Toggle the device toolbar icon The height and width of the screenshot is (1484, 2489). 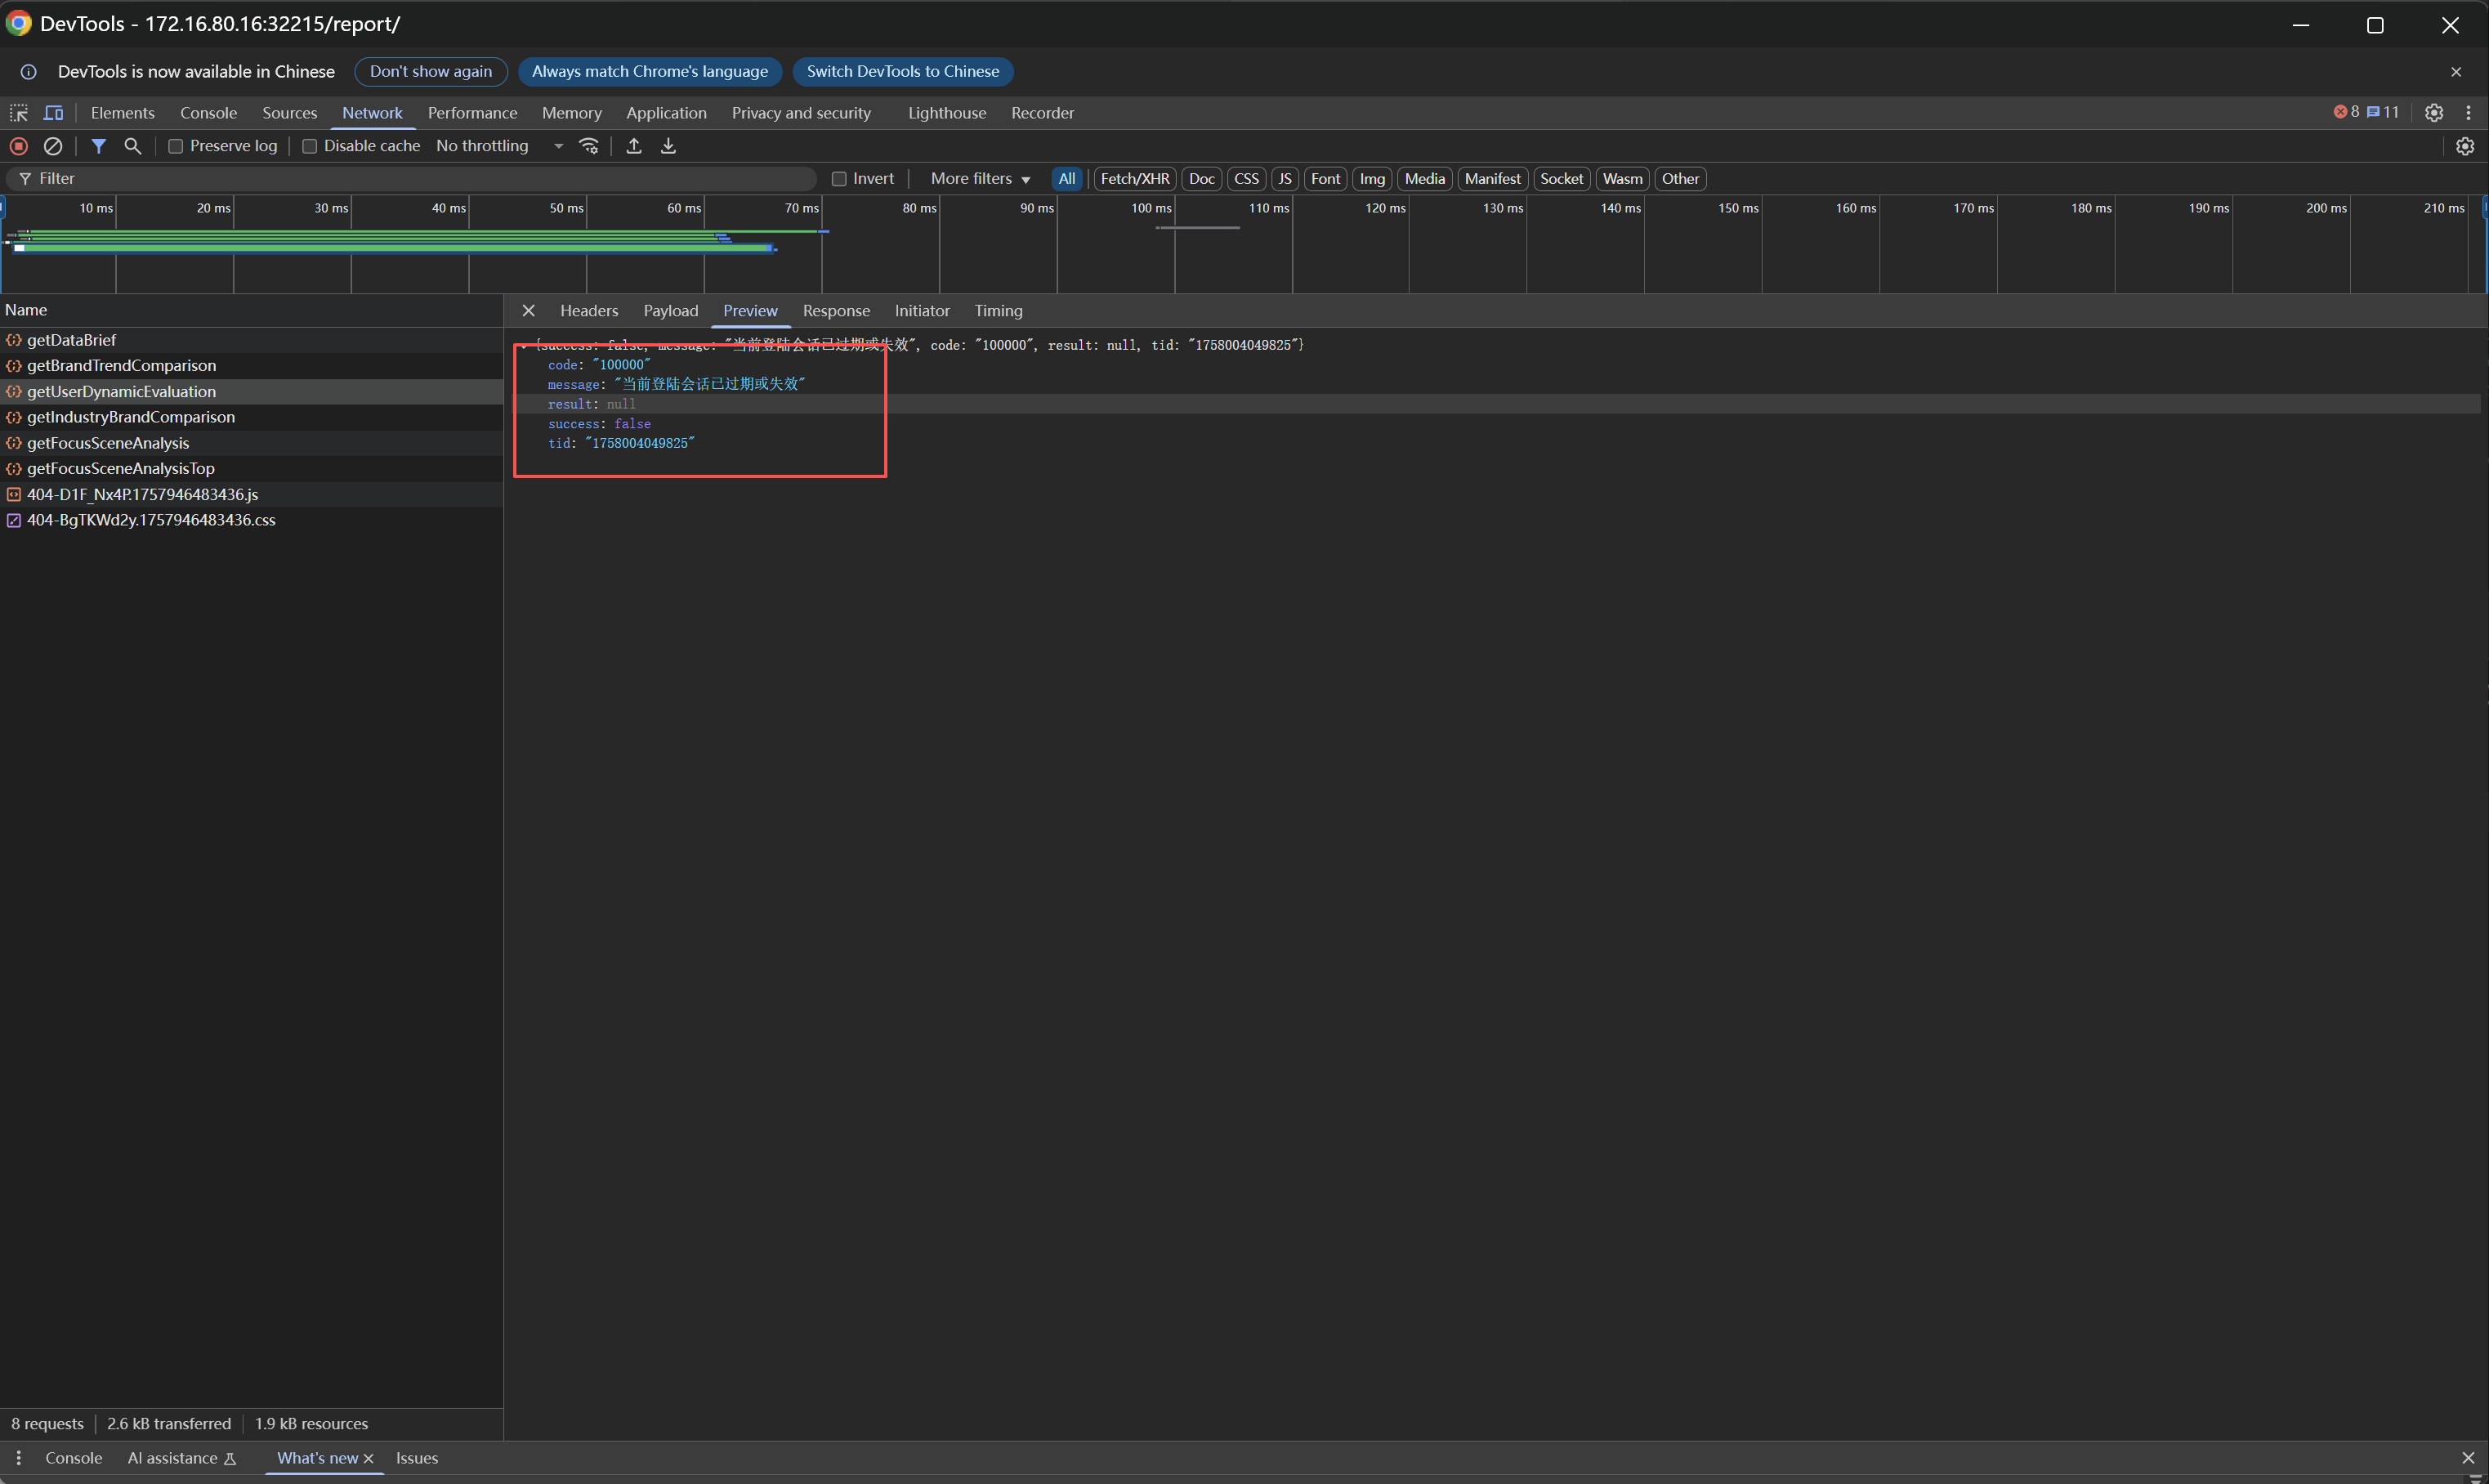click(x=54, y=113)
